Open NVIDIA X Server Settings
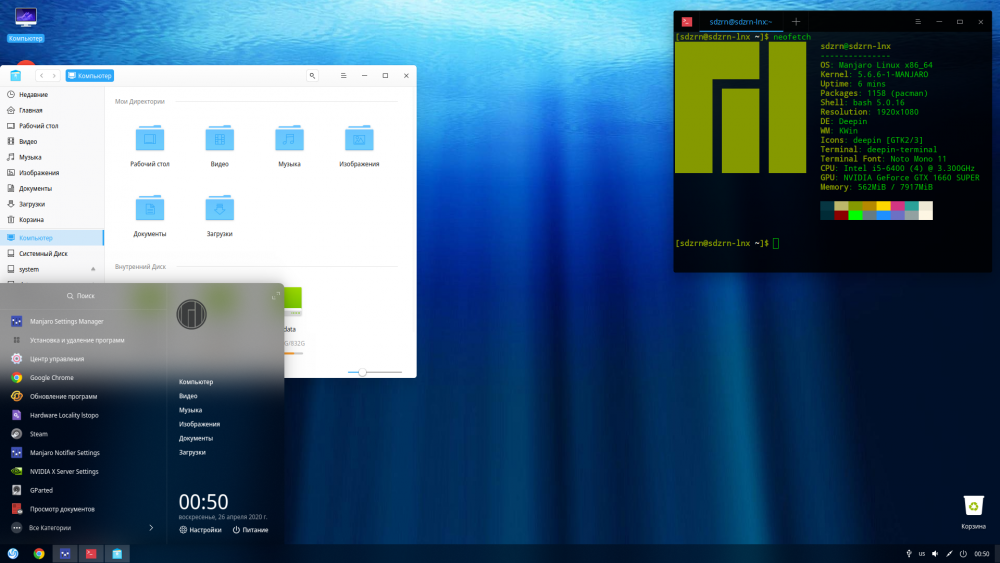This screenshot has height=563, width=1000. [64, 471]
